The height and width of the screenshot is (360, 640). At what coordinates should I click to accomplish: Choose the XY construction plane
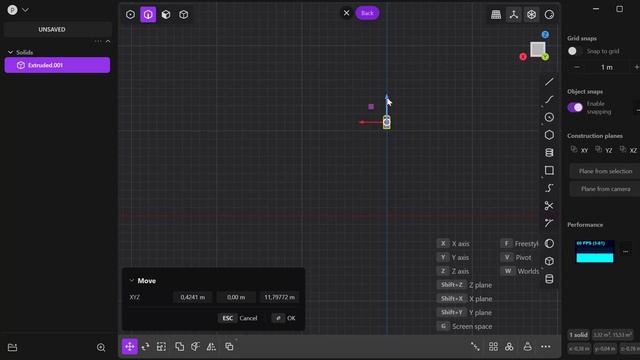click(580, 150)
